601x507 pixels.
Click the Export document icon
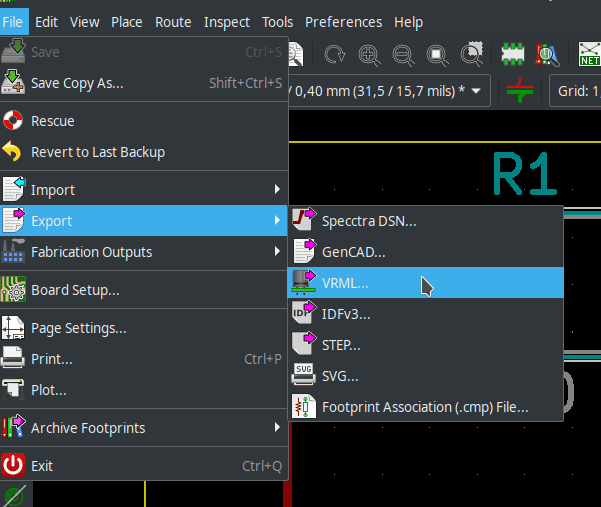point(13,220)
